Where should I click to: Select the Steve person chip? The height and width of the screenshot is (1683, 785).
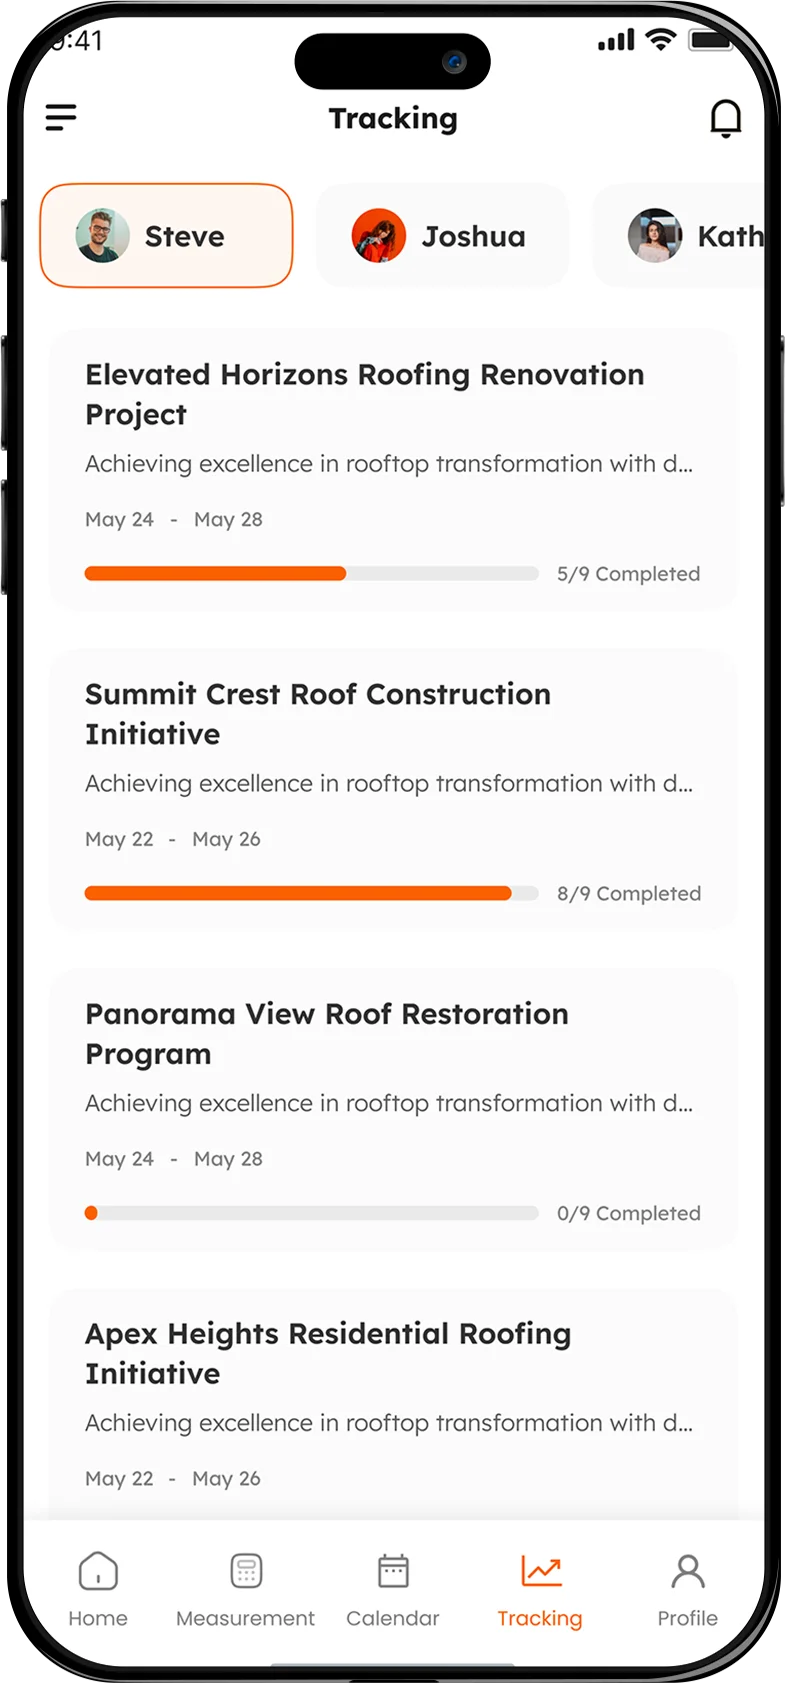(167, 236)
